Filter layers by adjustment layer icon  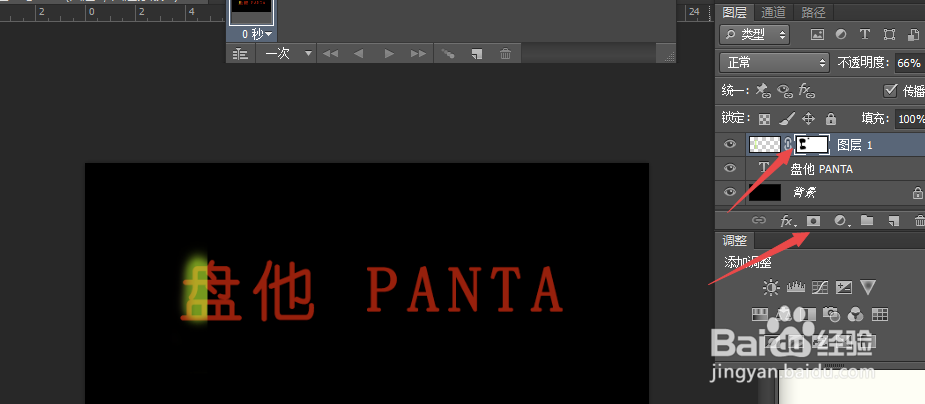[x=841, y=35]
